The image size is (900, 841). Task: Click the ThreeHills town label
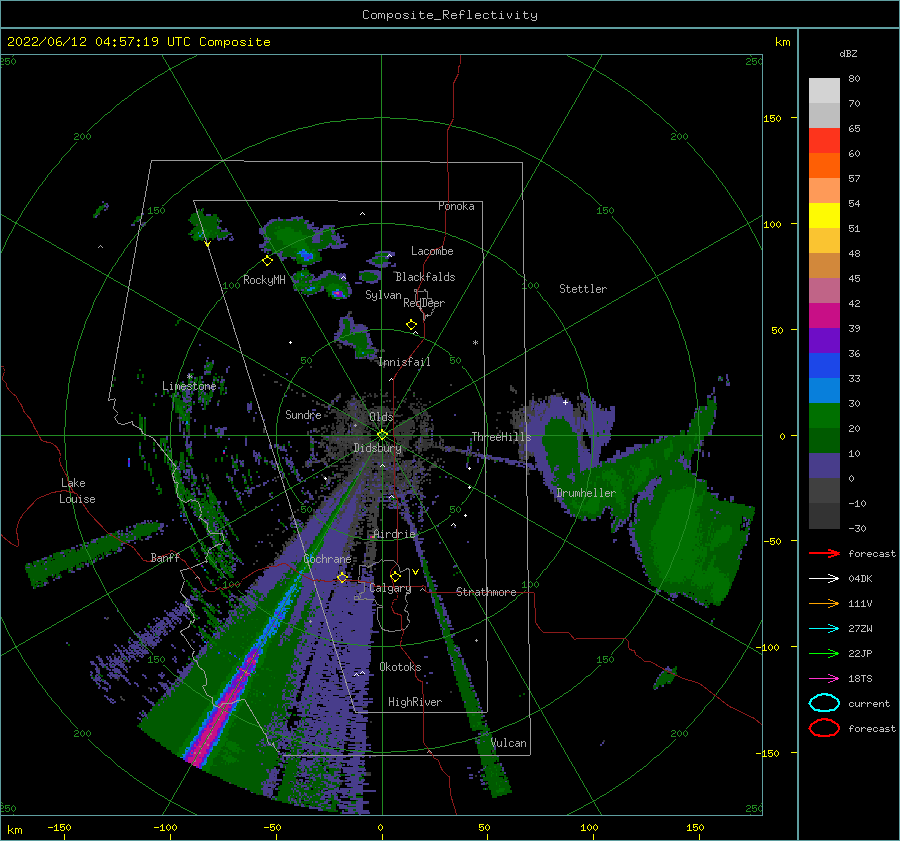coord(501,437)
